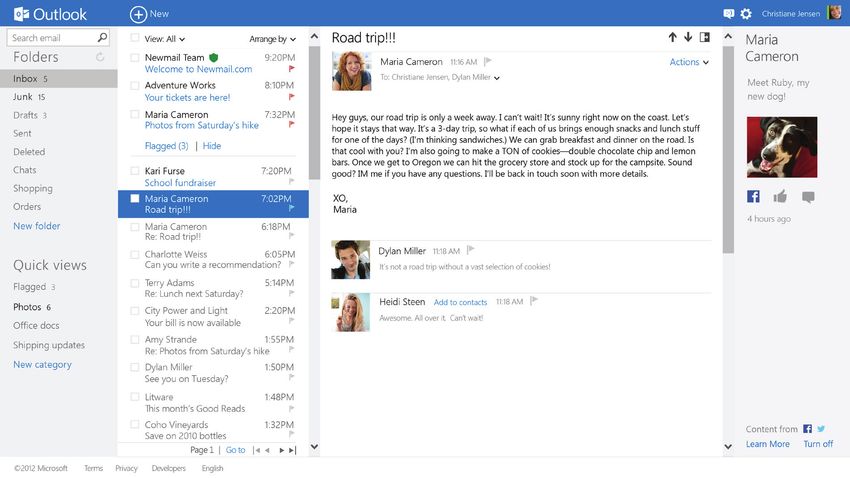Open the dog photo thumbnail

pos(782,147)
